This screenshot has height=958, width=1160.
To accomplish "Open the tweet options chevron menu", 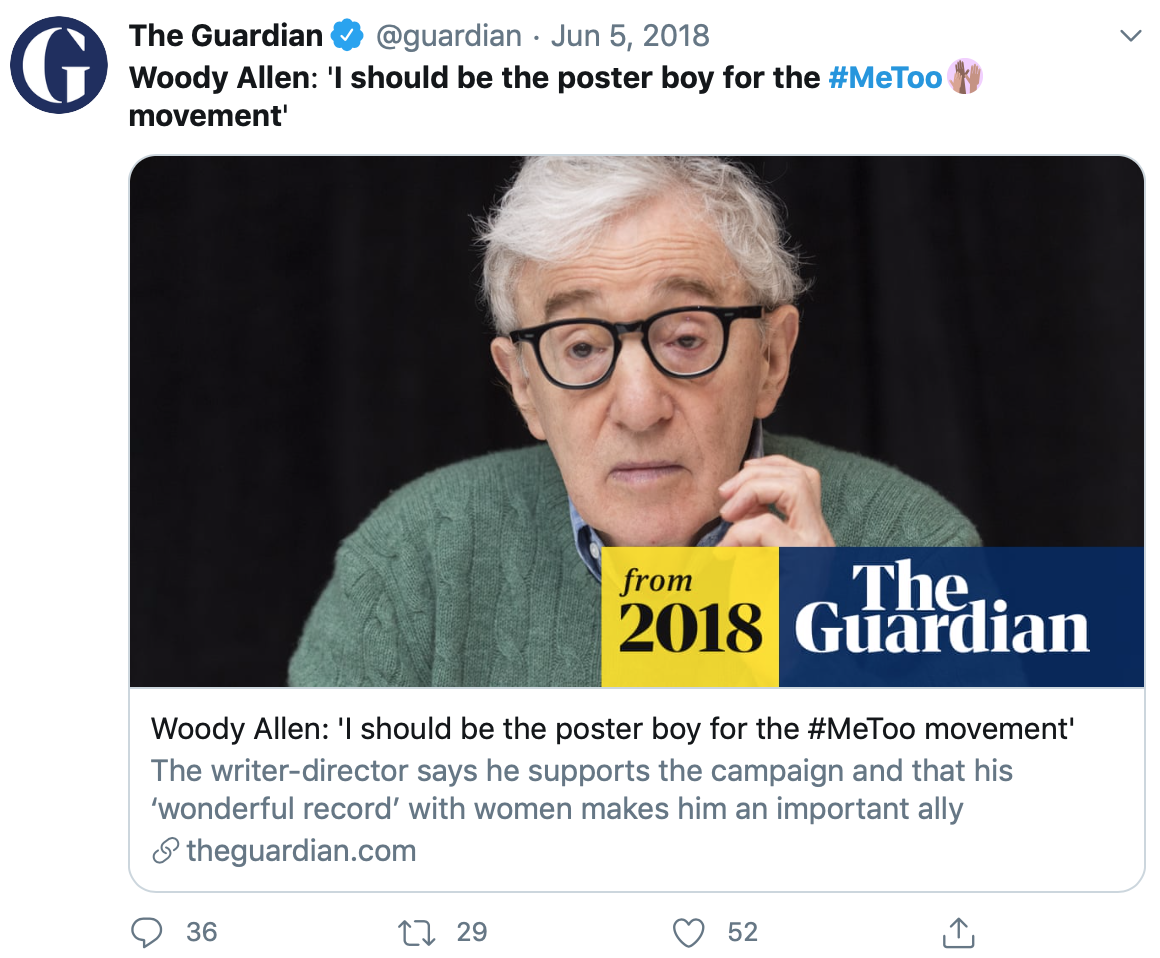I will click(x=1130, y=36).
